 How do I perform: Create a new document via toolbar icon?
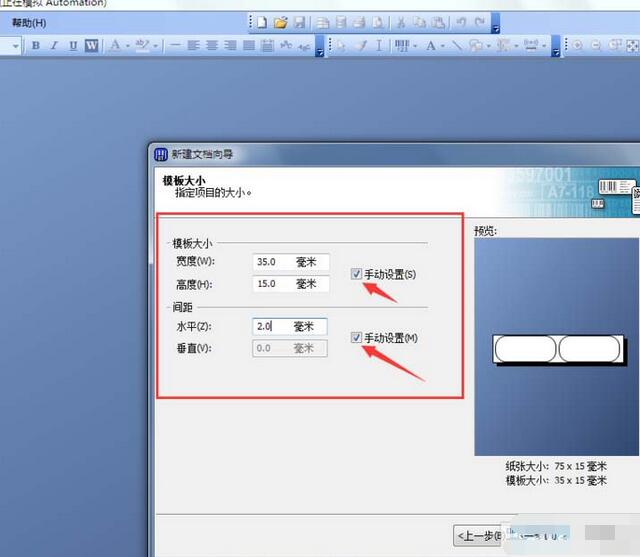tap(262, 22)
